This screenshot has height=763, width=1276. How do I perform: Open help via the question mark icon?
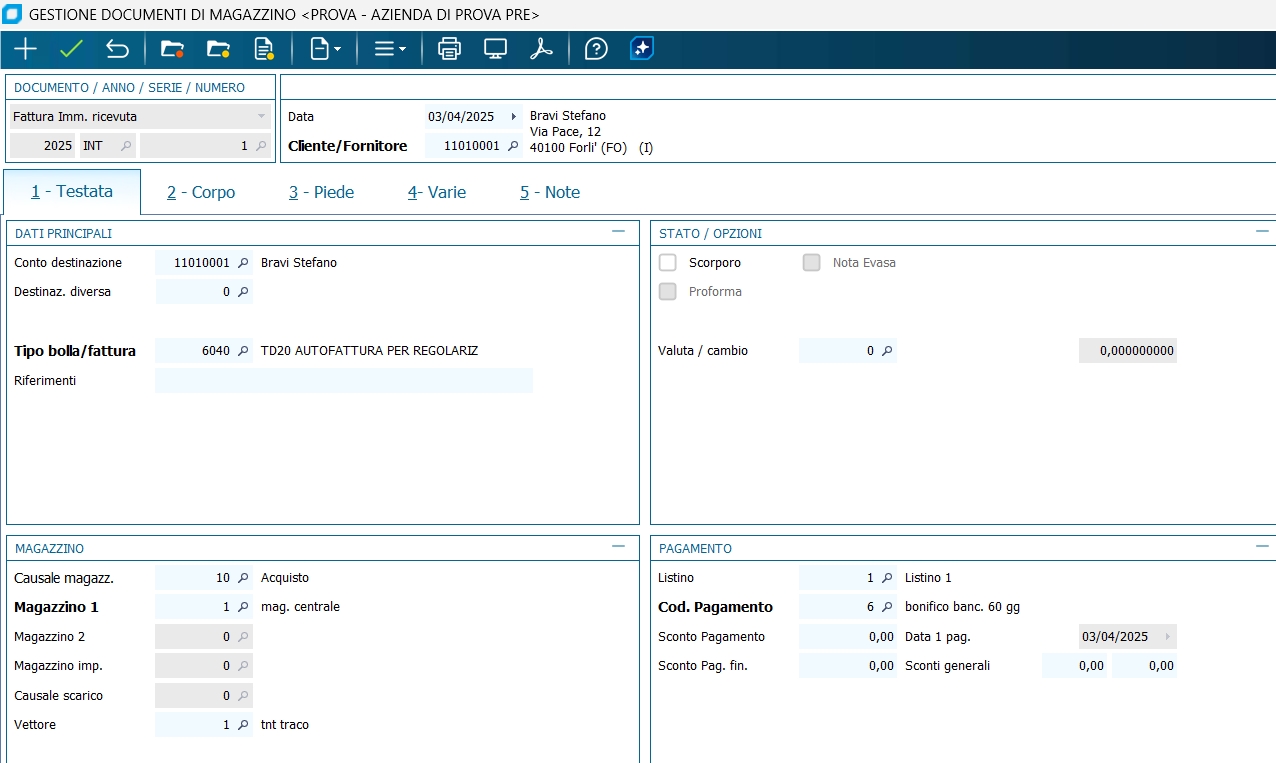pyautogui.click(x=596, y=49)
